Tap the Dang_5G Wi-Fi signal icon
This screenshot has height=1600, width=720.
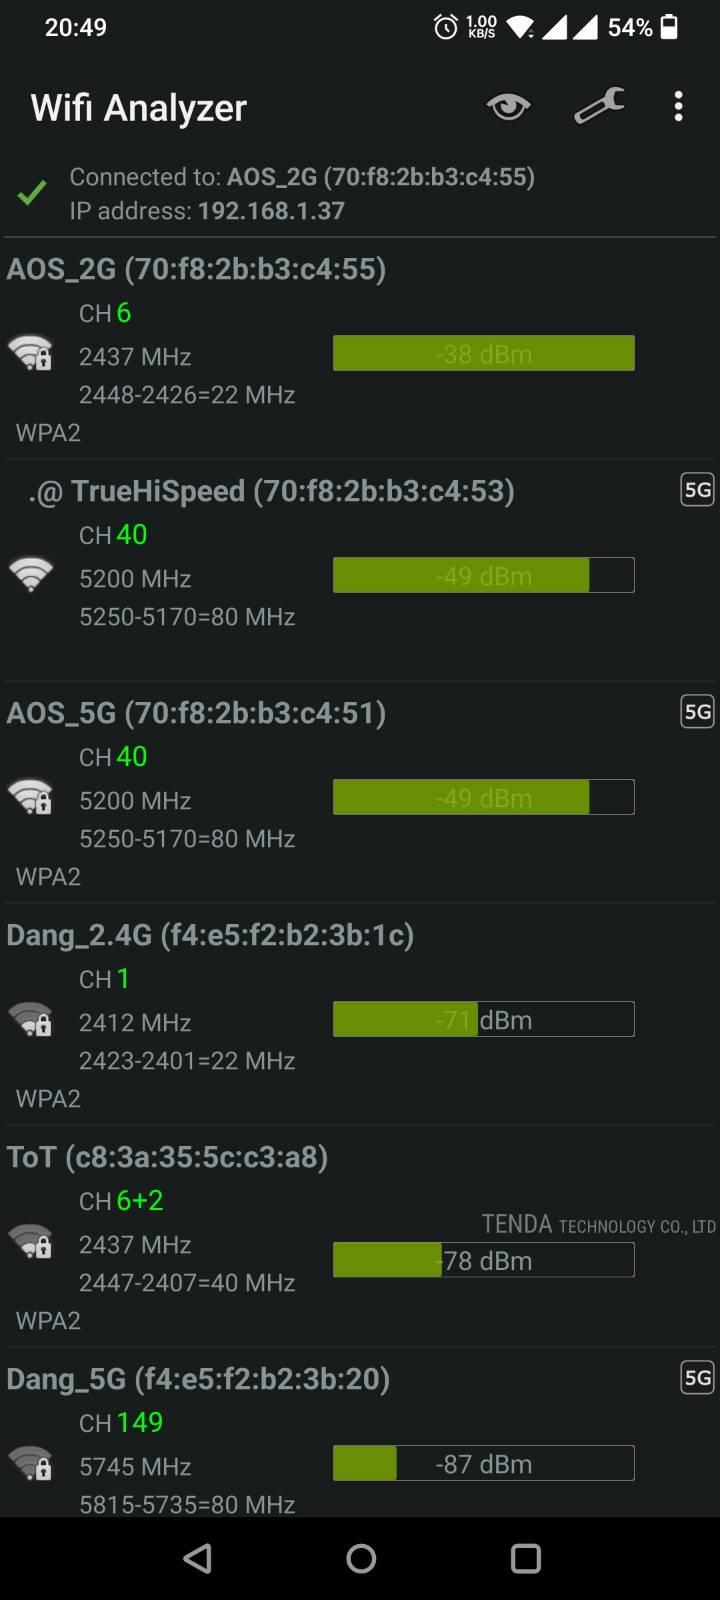click(30, 1463)
